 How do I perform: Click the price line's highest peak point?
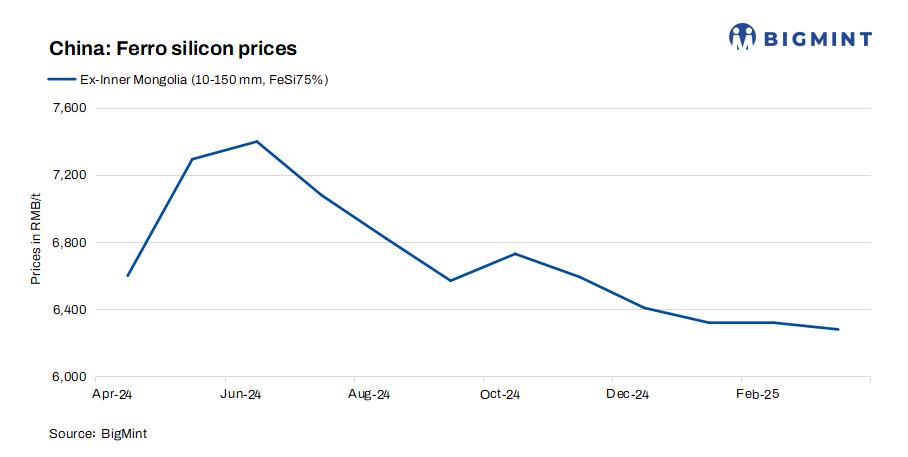pos(257,141)
